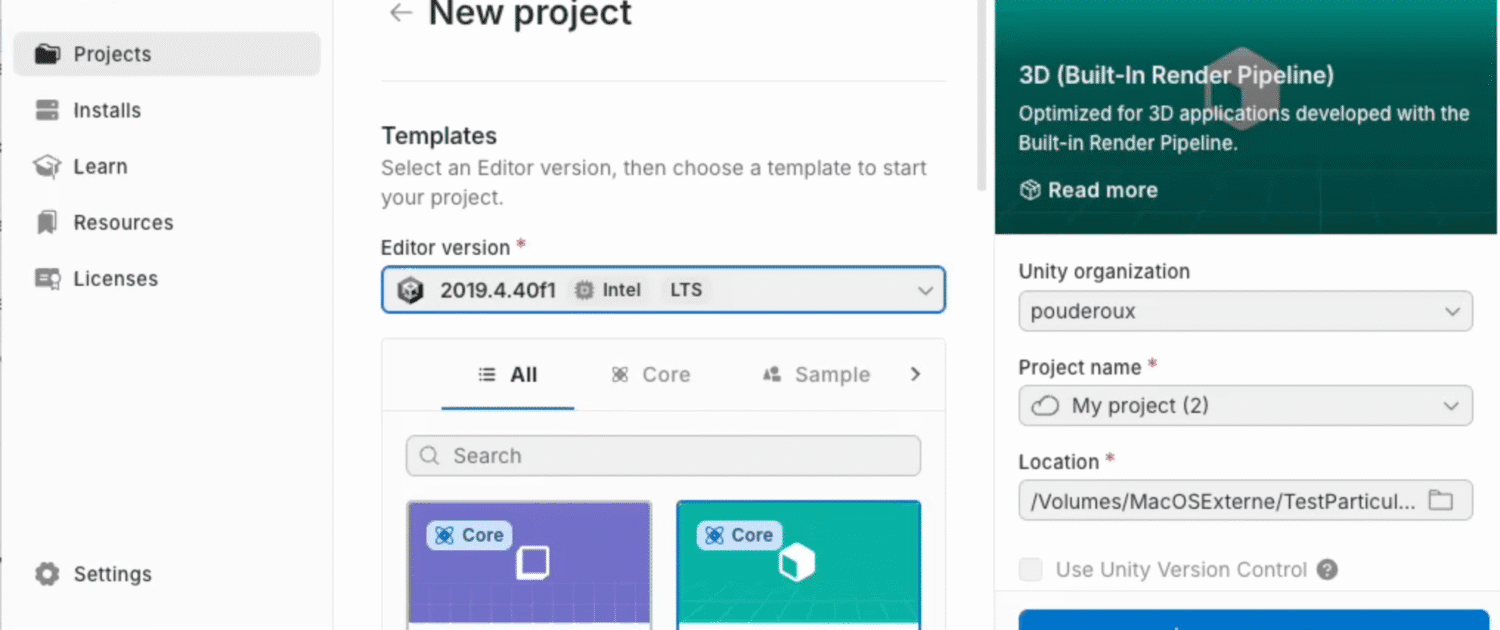This screenshot has width=1500, height=630.
Task: Select the All templates tab
Action: click(508, 374)
